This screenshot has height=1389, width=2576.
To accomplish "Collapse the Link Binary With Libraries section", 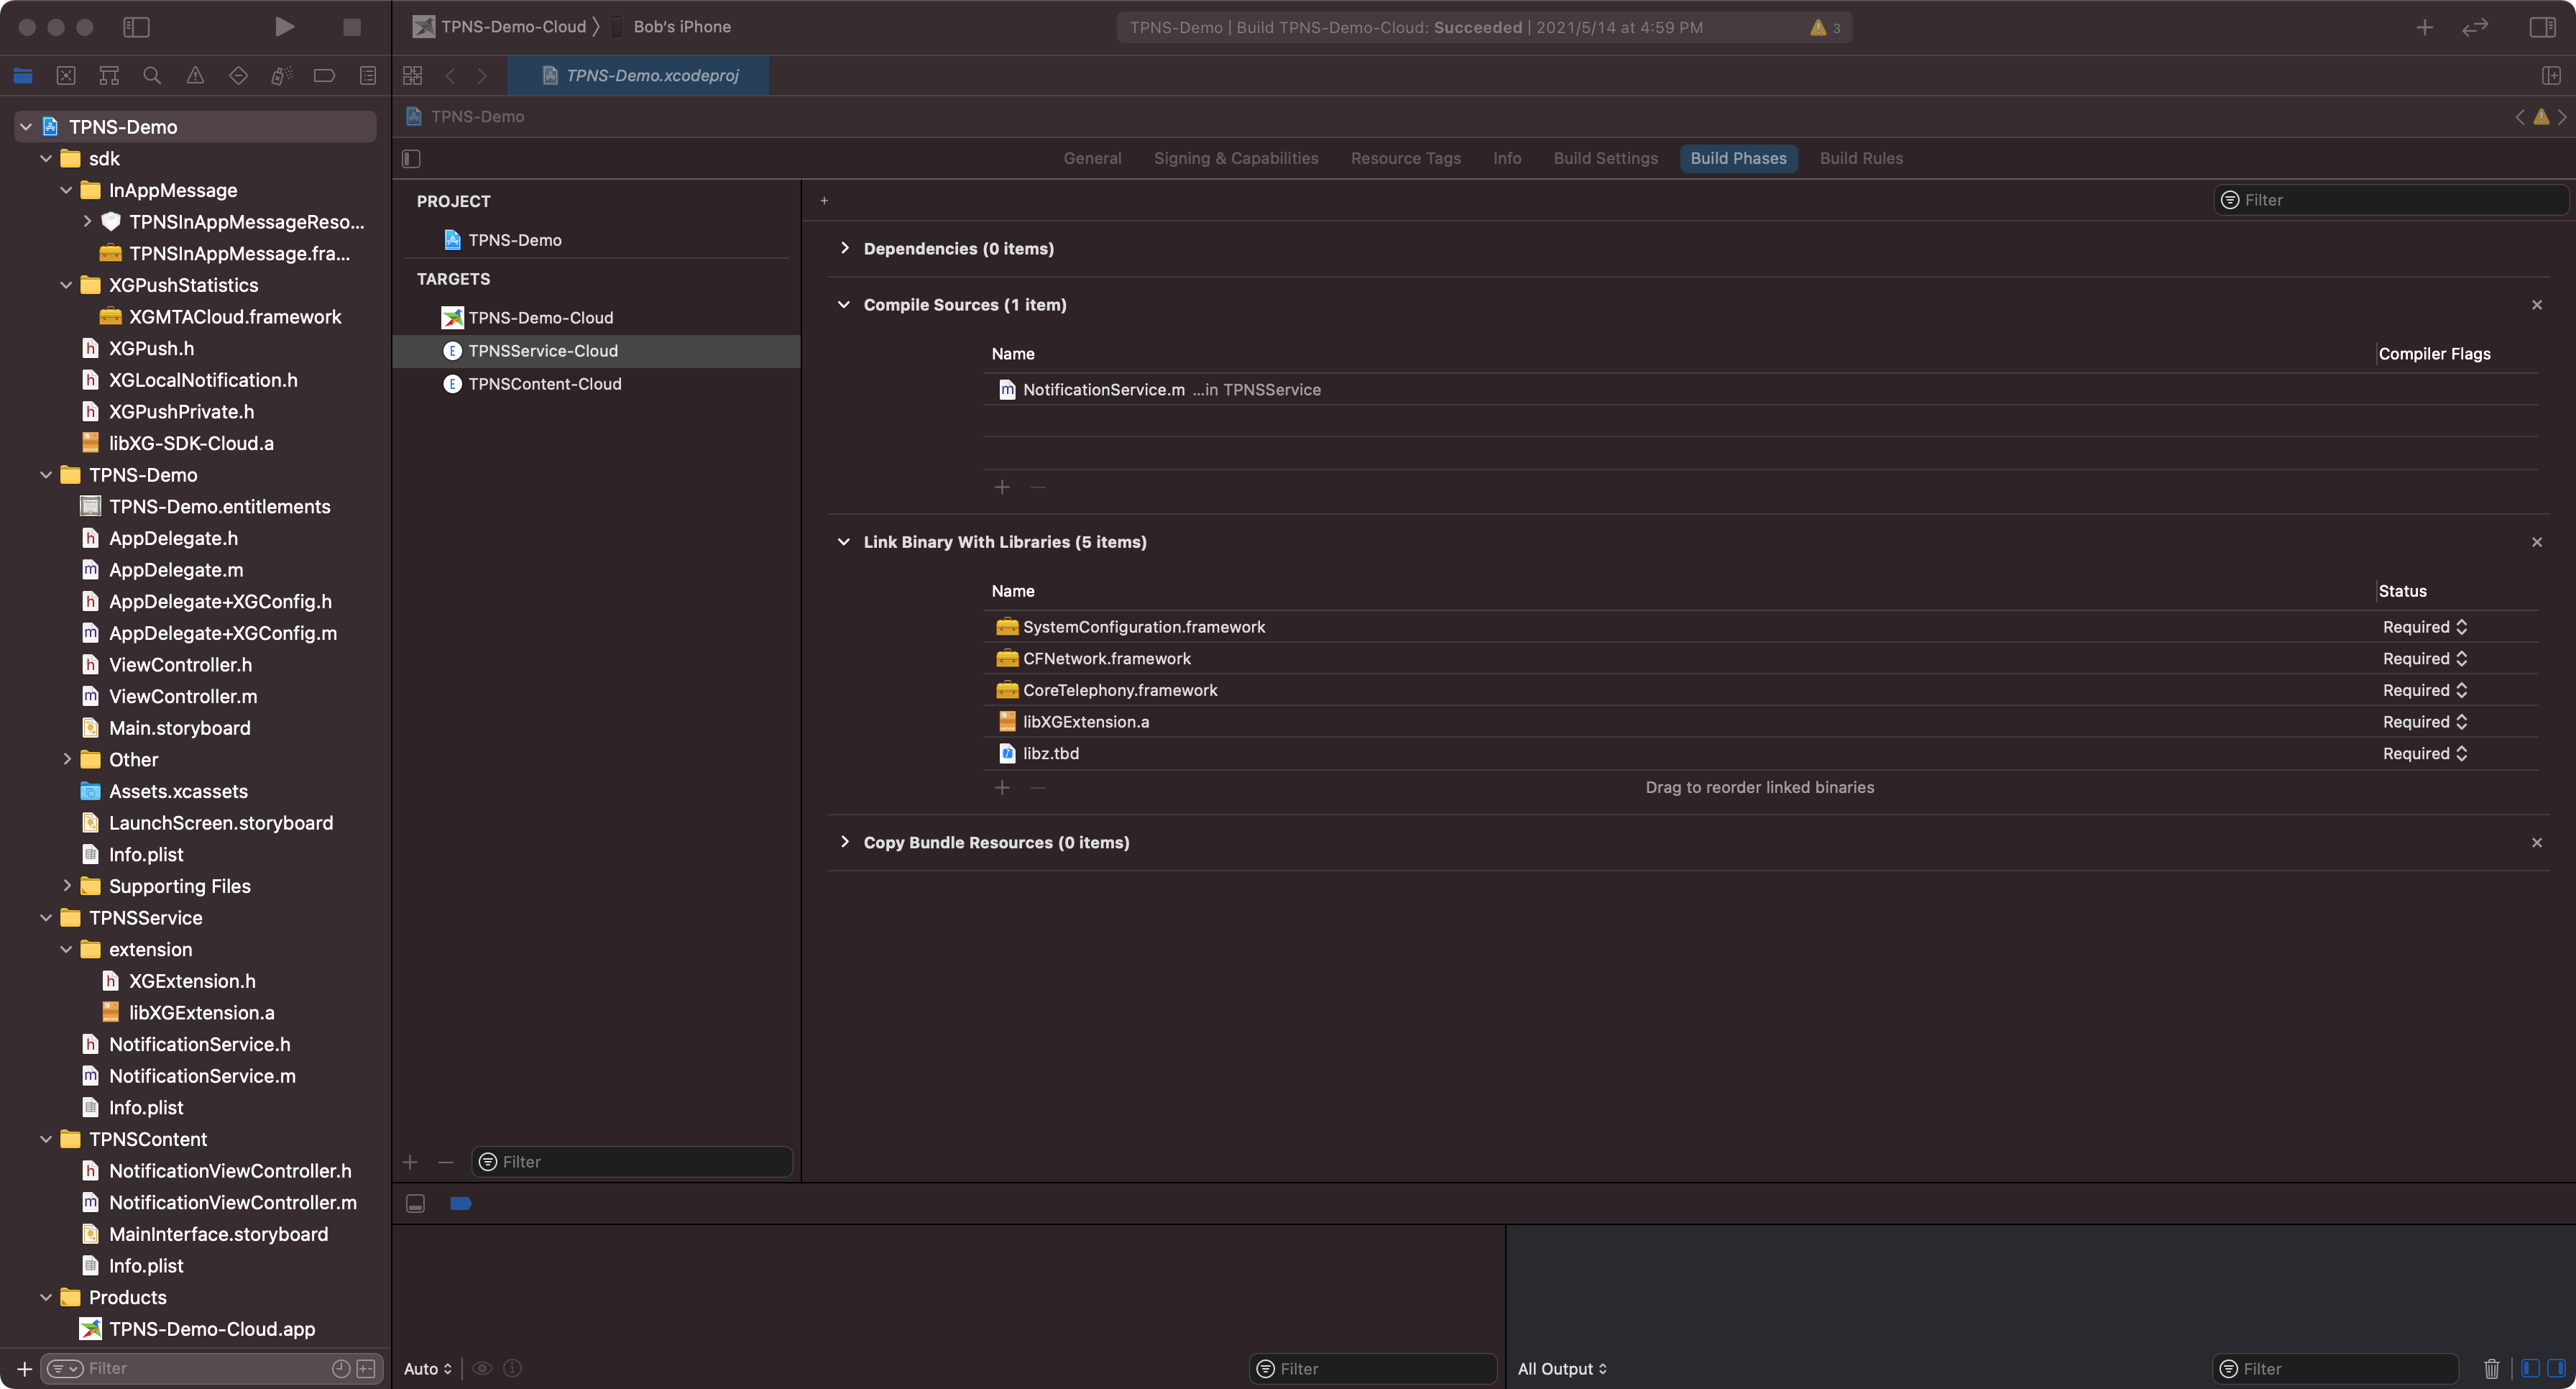I will (x=844, y=541).
